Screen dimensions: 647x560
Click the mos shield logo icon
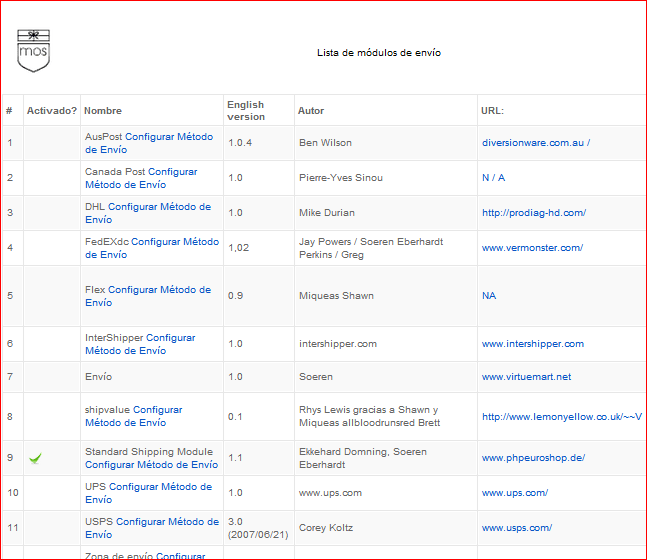(33, 51)
